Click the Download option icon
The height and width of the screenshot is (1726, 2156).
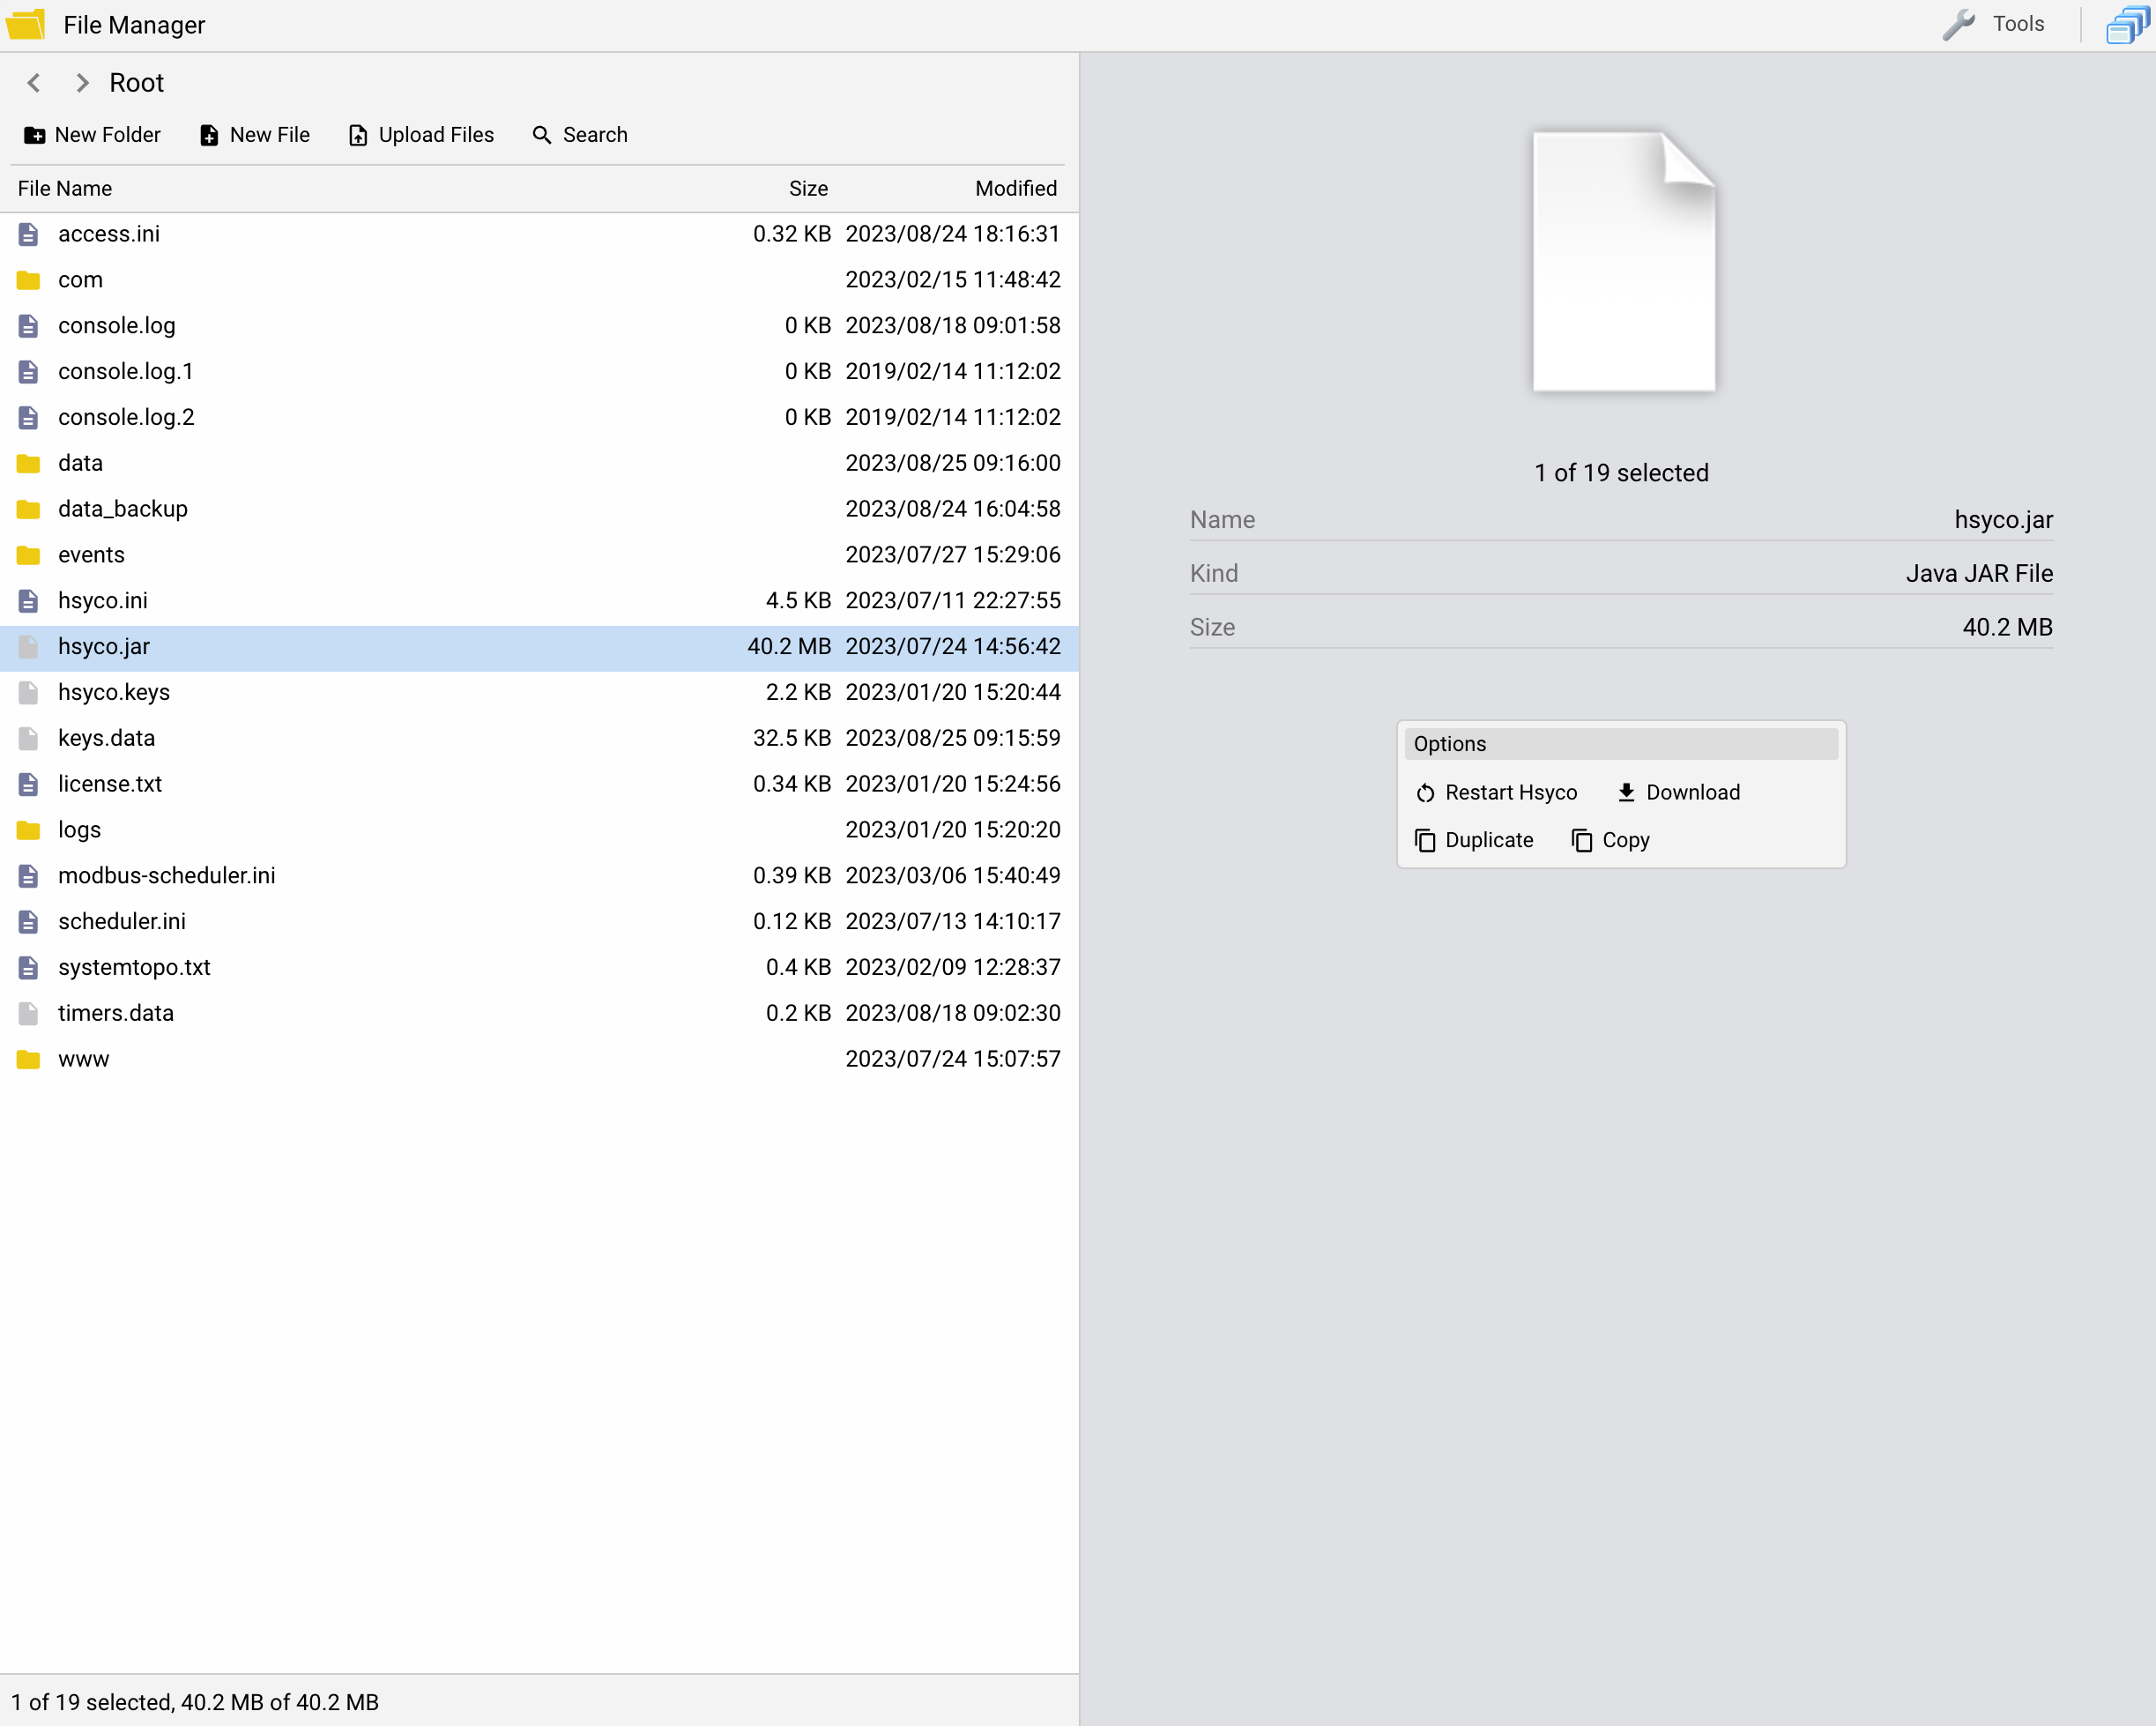click(x=1624, y=791)
